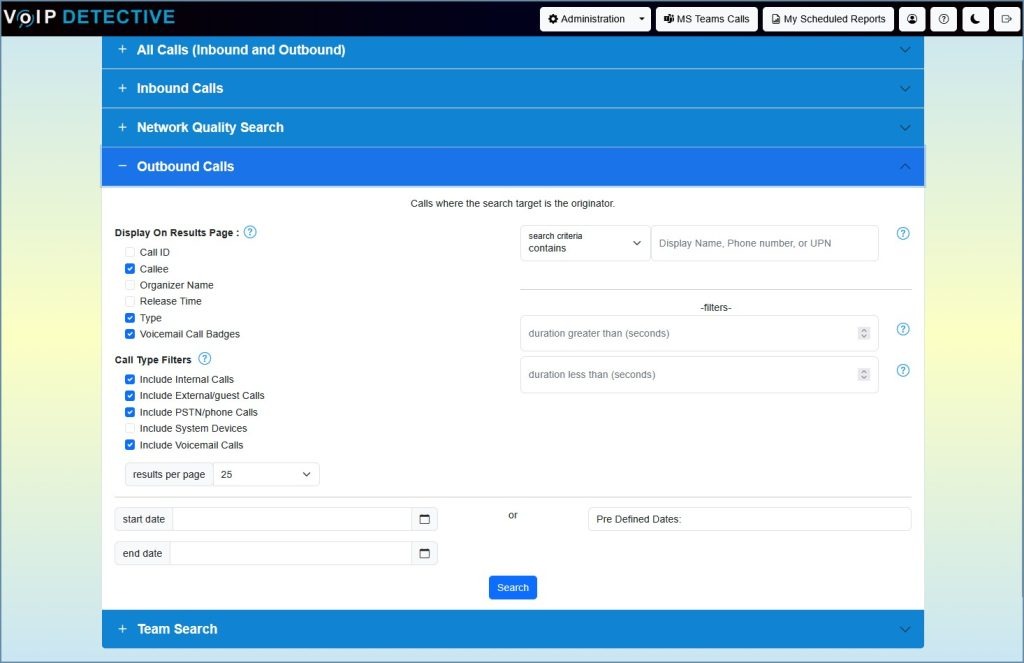Open the Administration menu
Screen dimensions: 1024x663
tap(594, 18)
